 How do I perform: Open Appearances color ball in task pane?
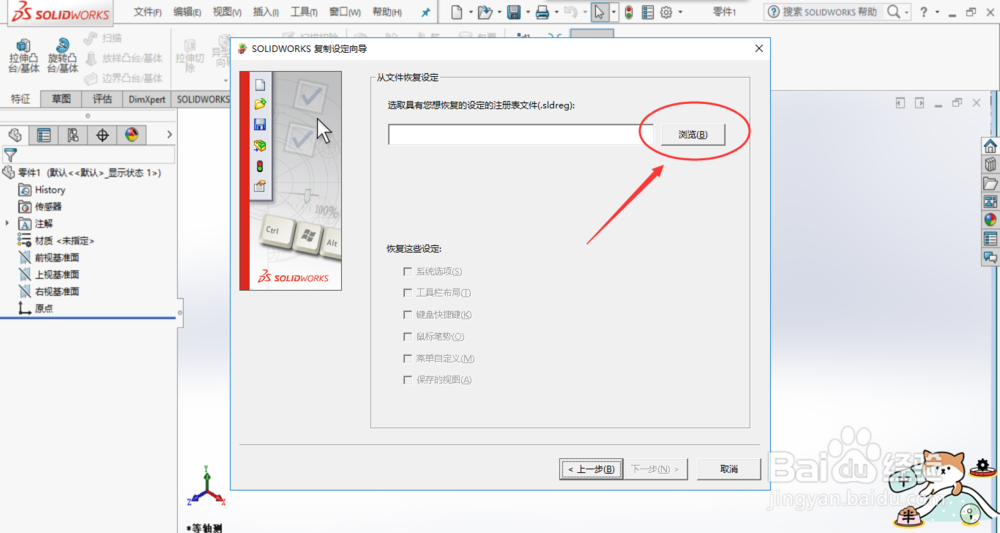(x=990, y=220)
